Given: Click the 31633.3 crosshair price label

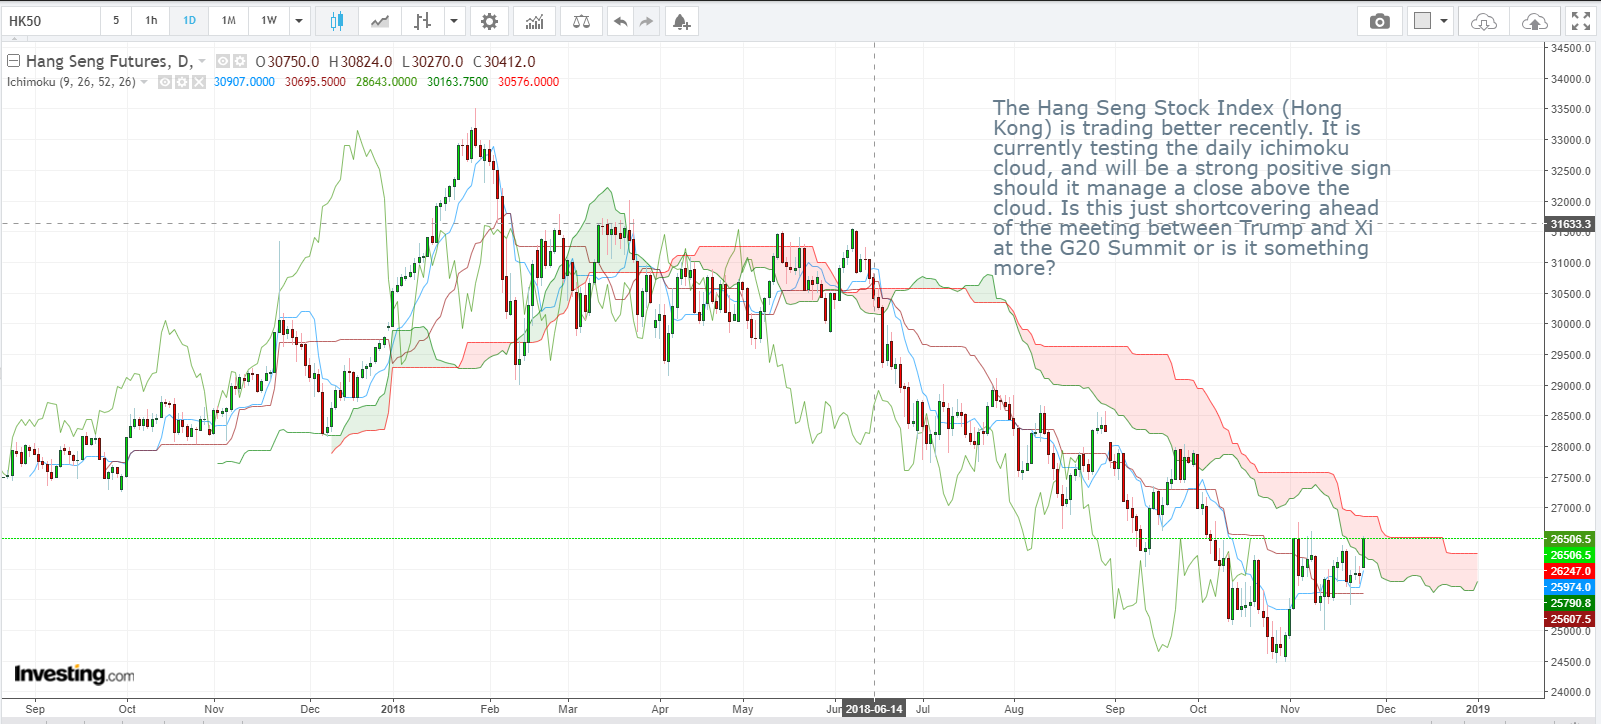Looking at the screenshot, I should pos(1570,225).
